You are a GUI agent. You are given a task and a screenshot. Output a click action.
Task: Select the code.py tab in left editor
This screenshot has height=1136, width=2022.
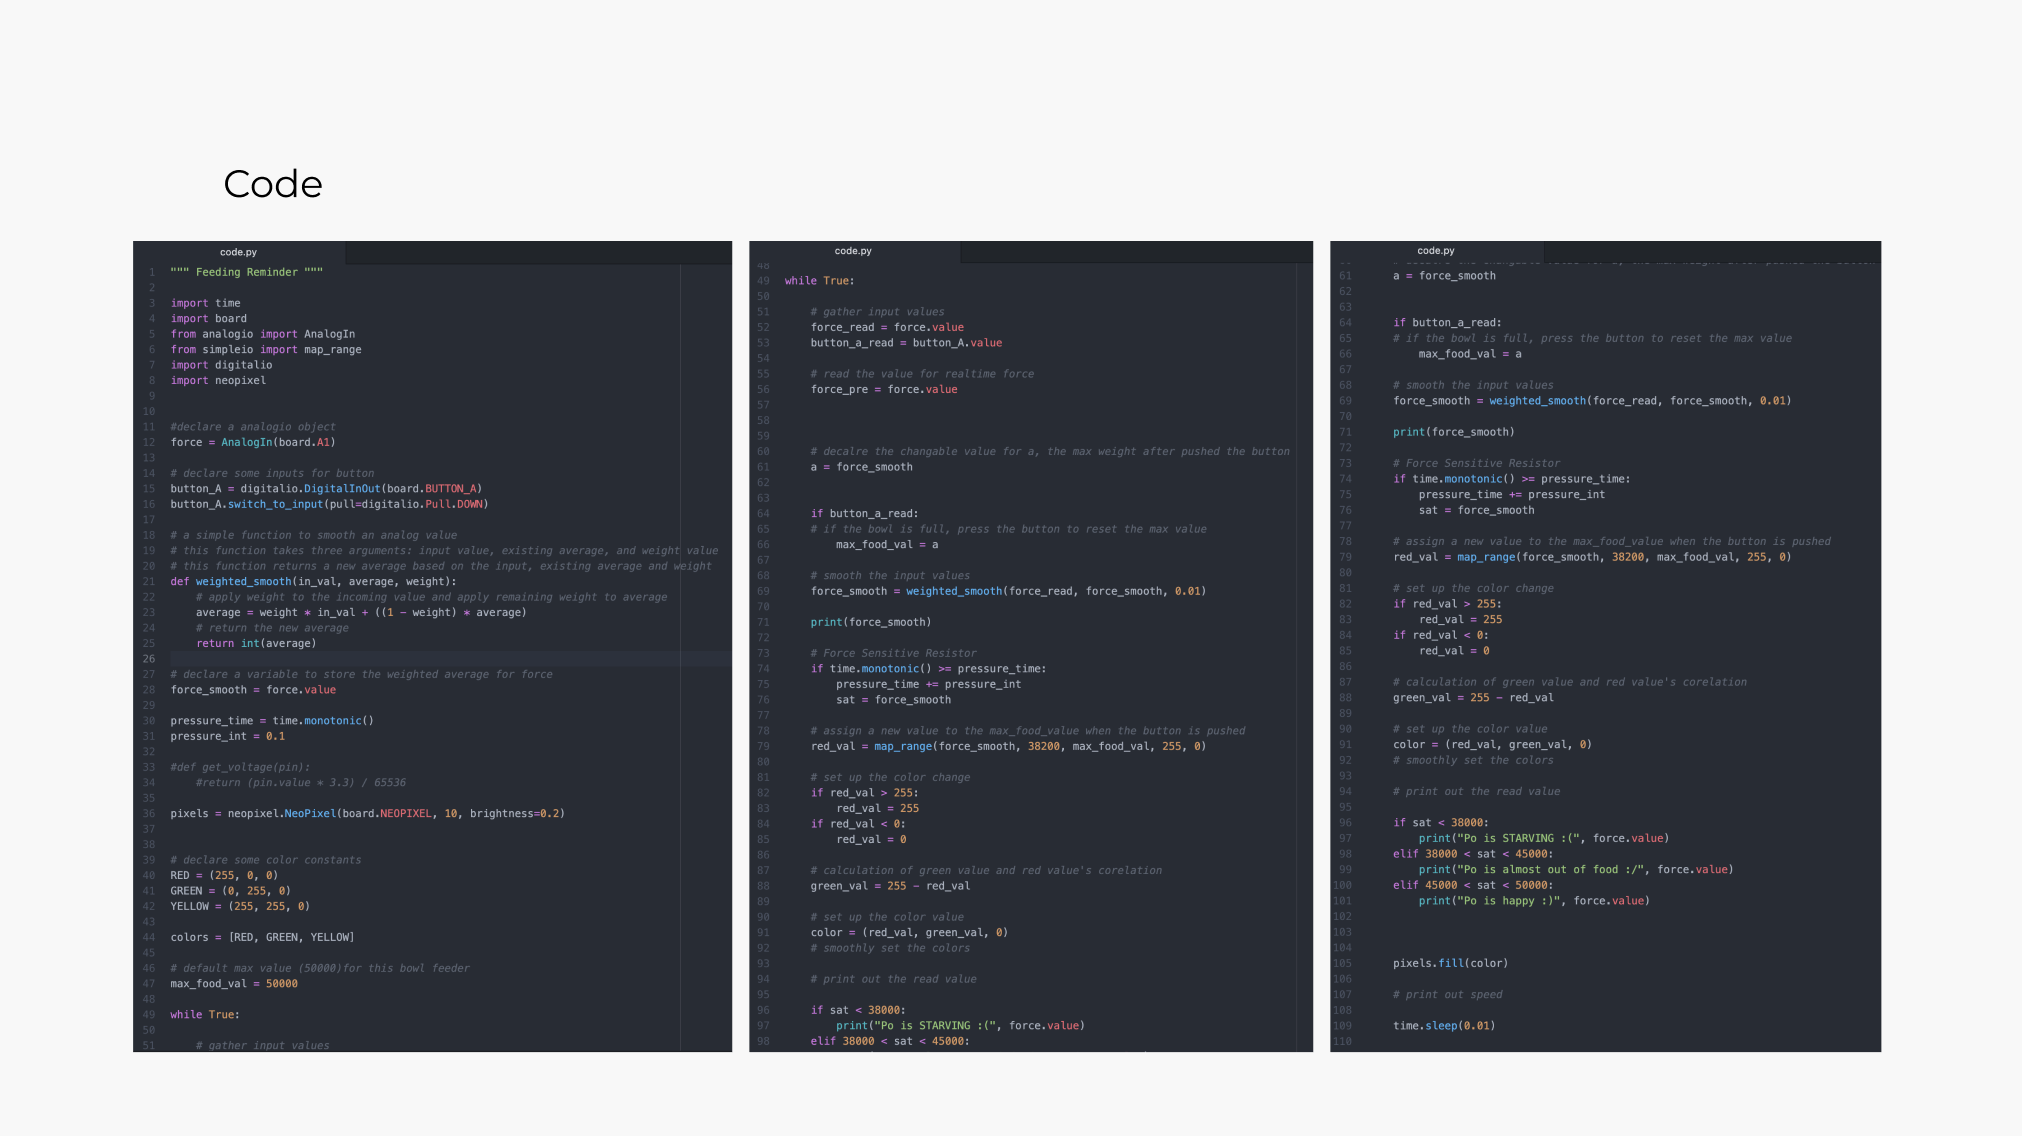point(238,252)
